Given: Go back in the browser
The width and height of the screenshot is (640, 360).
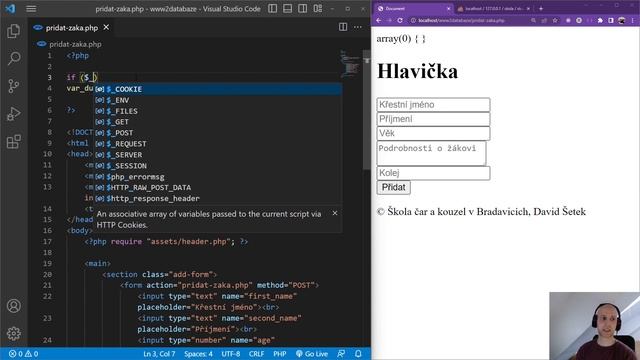Looking at the screenshot, I should (379, 20).
